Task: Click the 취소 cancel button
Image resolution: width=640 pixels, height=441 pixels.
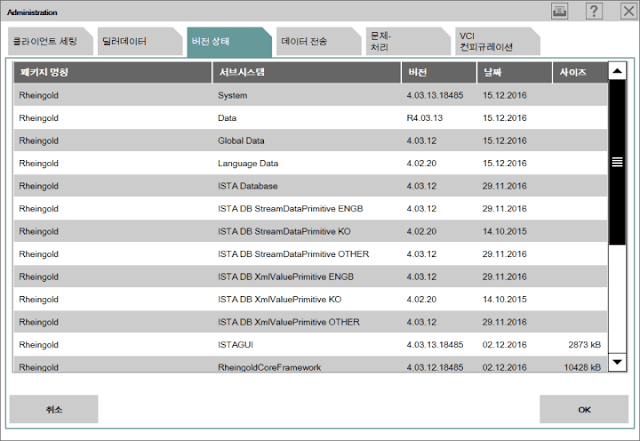Action: pos(54,409)
